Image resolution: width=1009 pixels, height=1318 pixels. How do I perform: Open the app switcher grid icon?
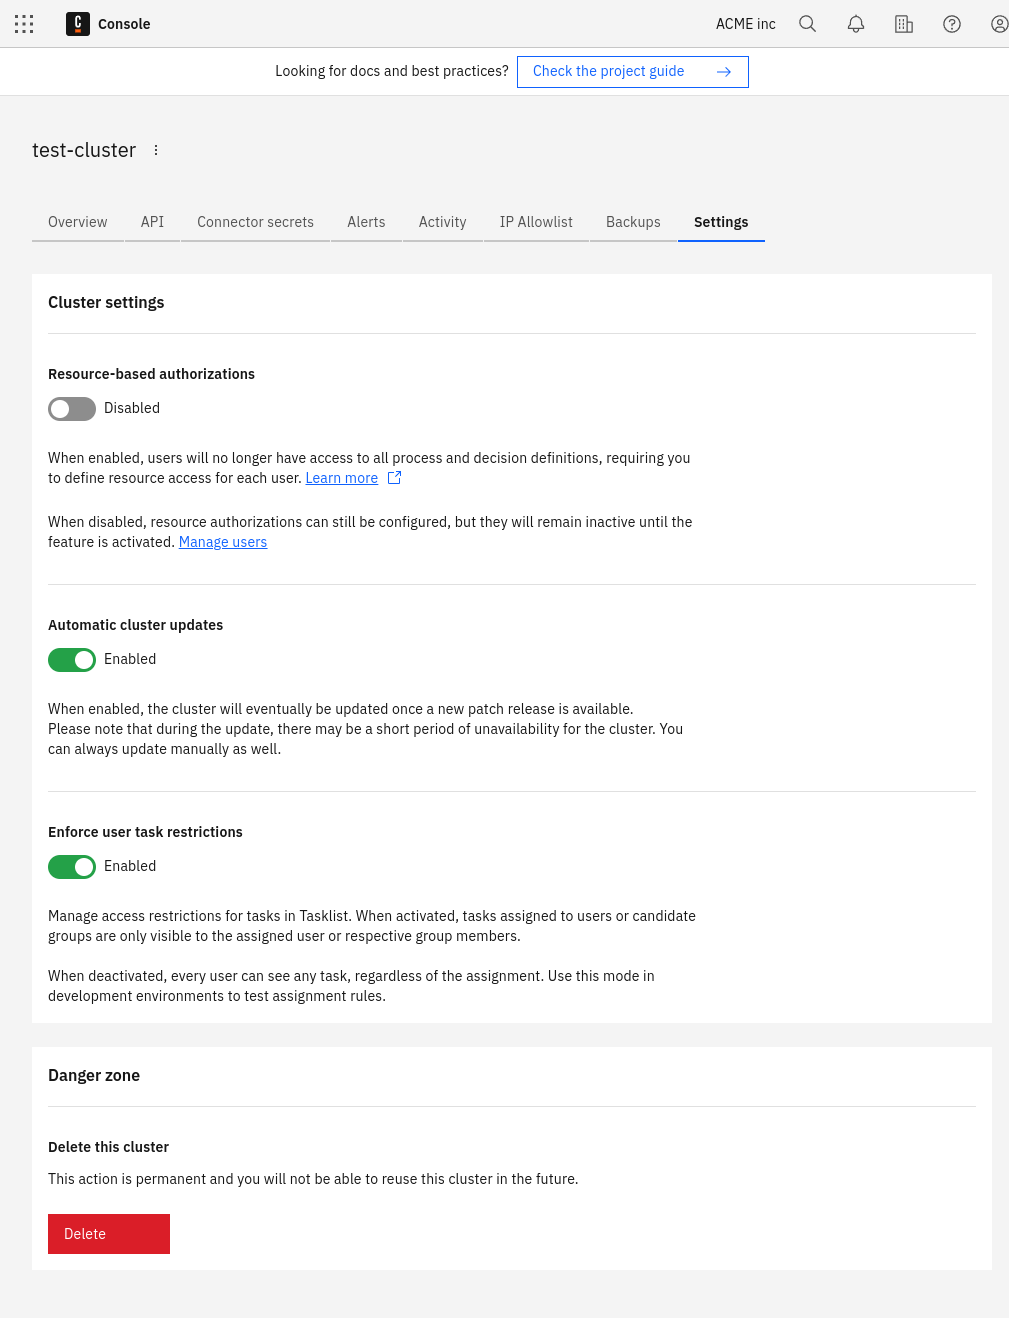(x=24, y=24)
